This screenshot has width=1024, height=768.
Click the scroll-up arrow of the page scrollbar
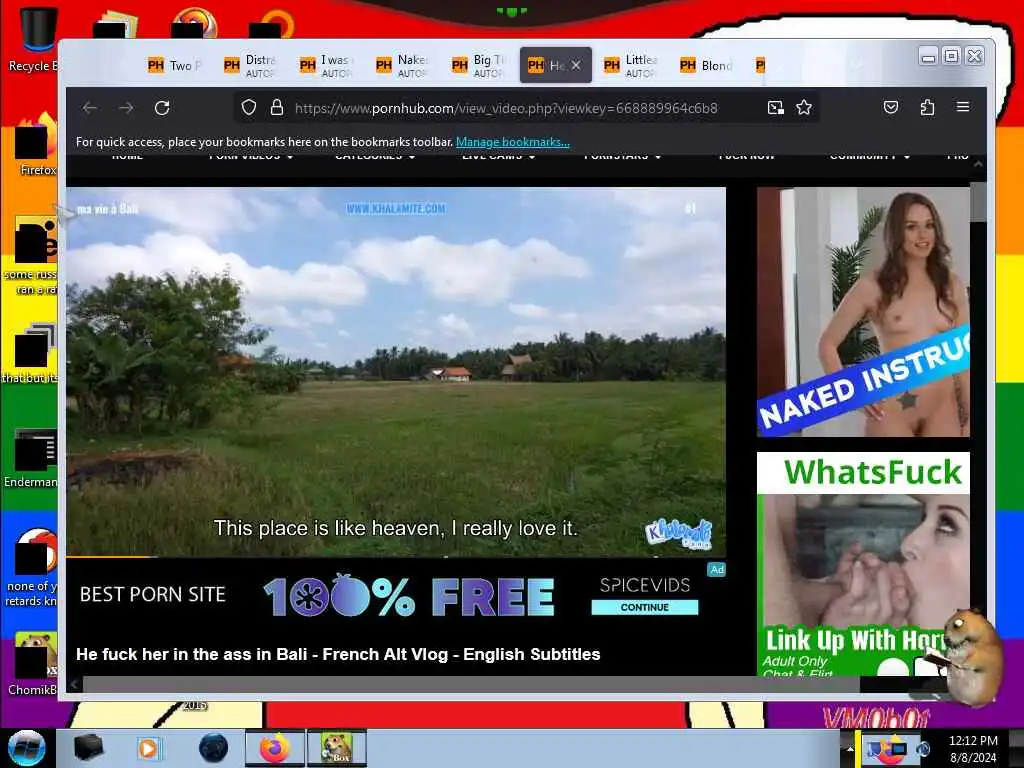(978, 165)
